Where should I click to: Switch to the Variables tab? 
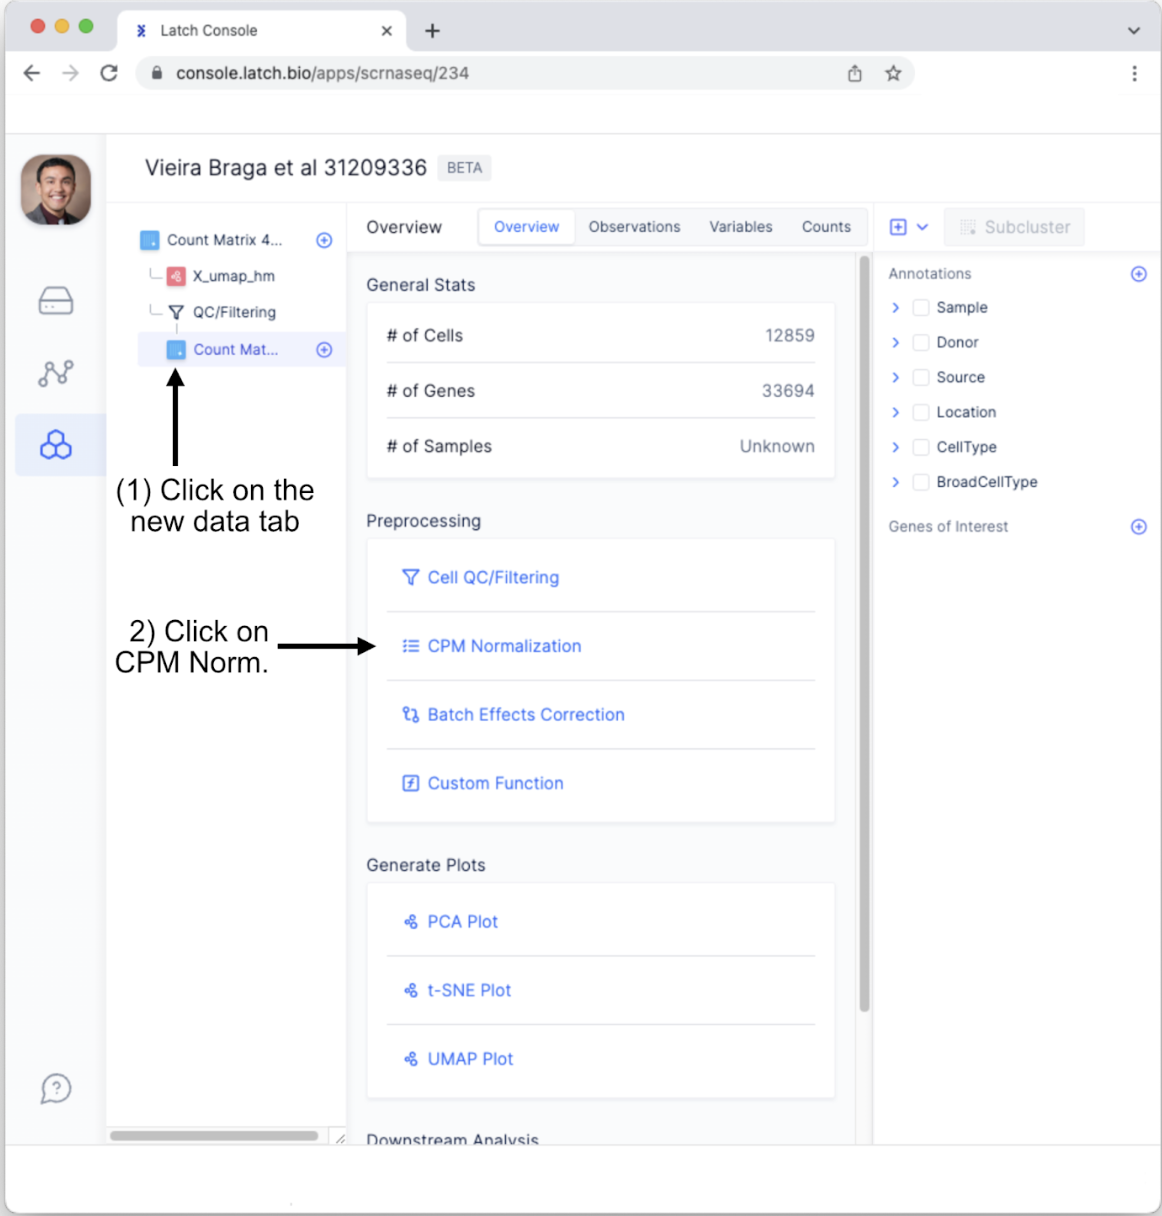pos(741,227)
